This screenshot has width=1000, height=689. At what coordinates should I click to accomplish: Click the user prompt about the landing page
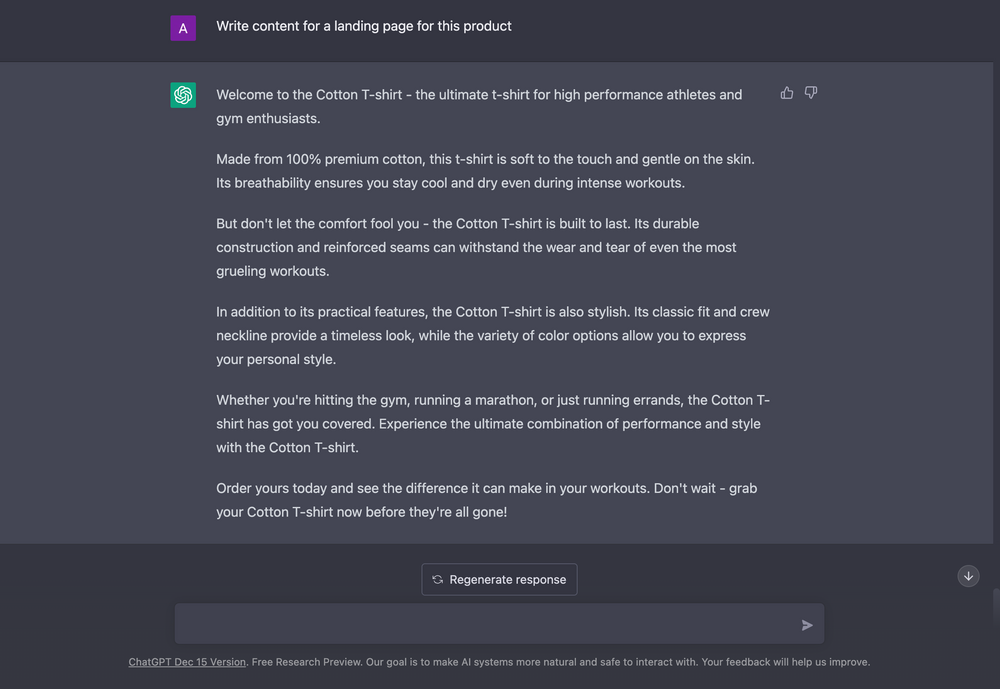(364, 26)
